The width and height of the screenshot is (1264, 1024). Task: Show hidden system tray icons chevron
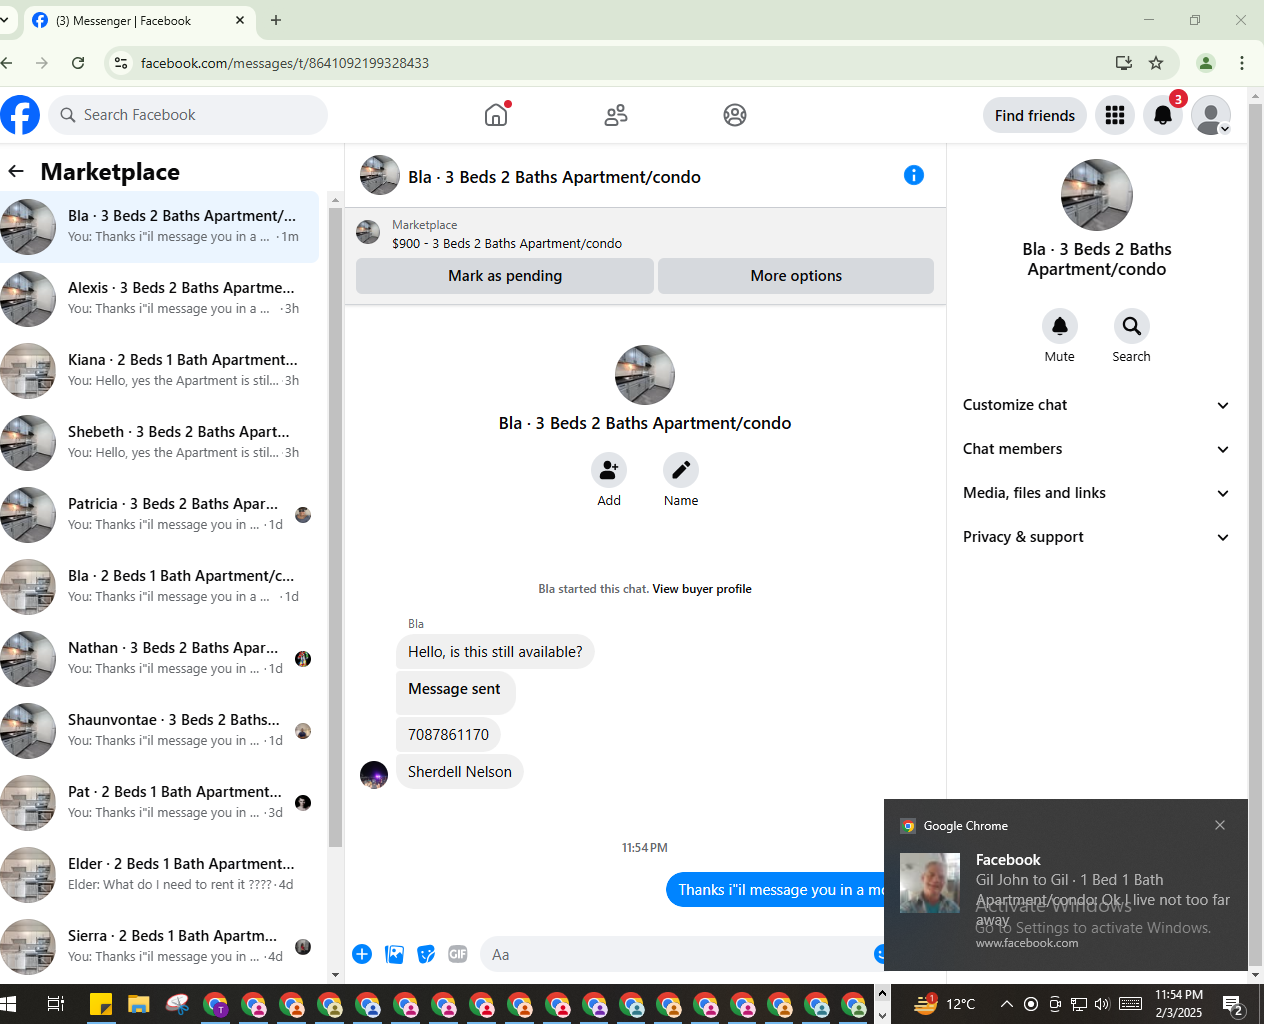(1006, 1004)
